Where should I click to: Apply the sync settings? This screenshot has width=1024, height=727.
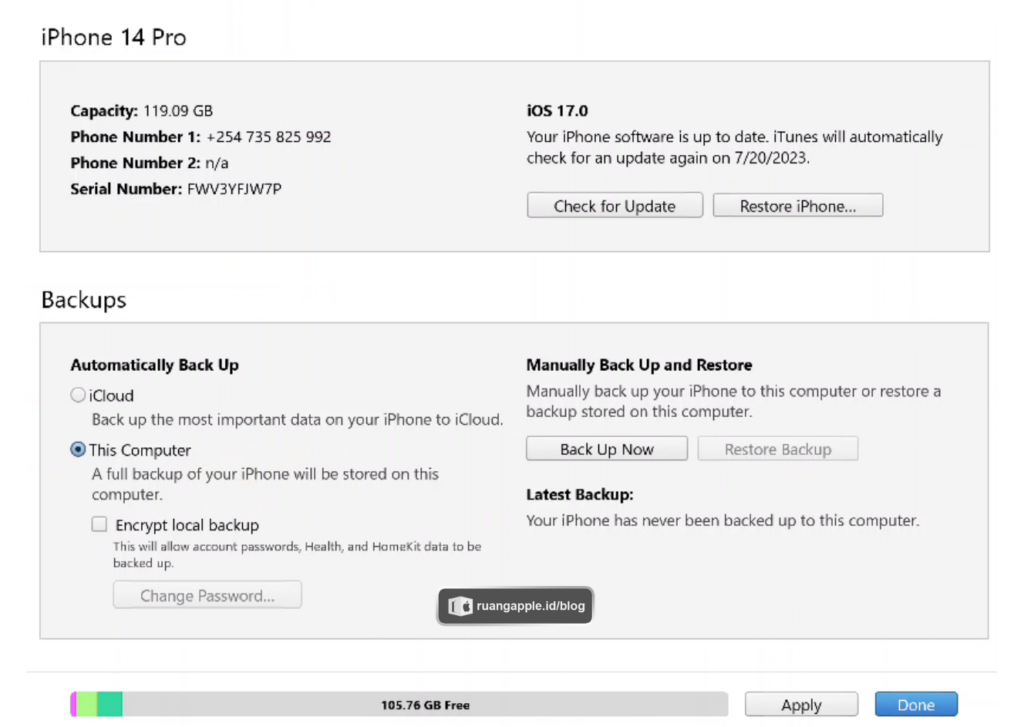(801, 705)
